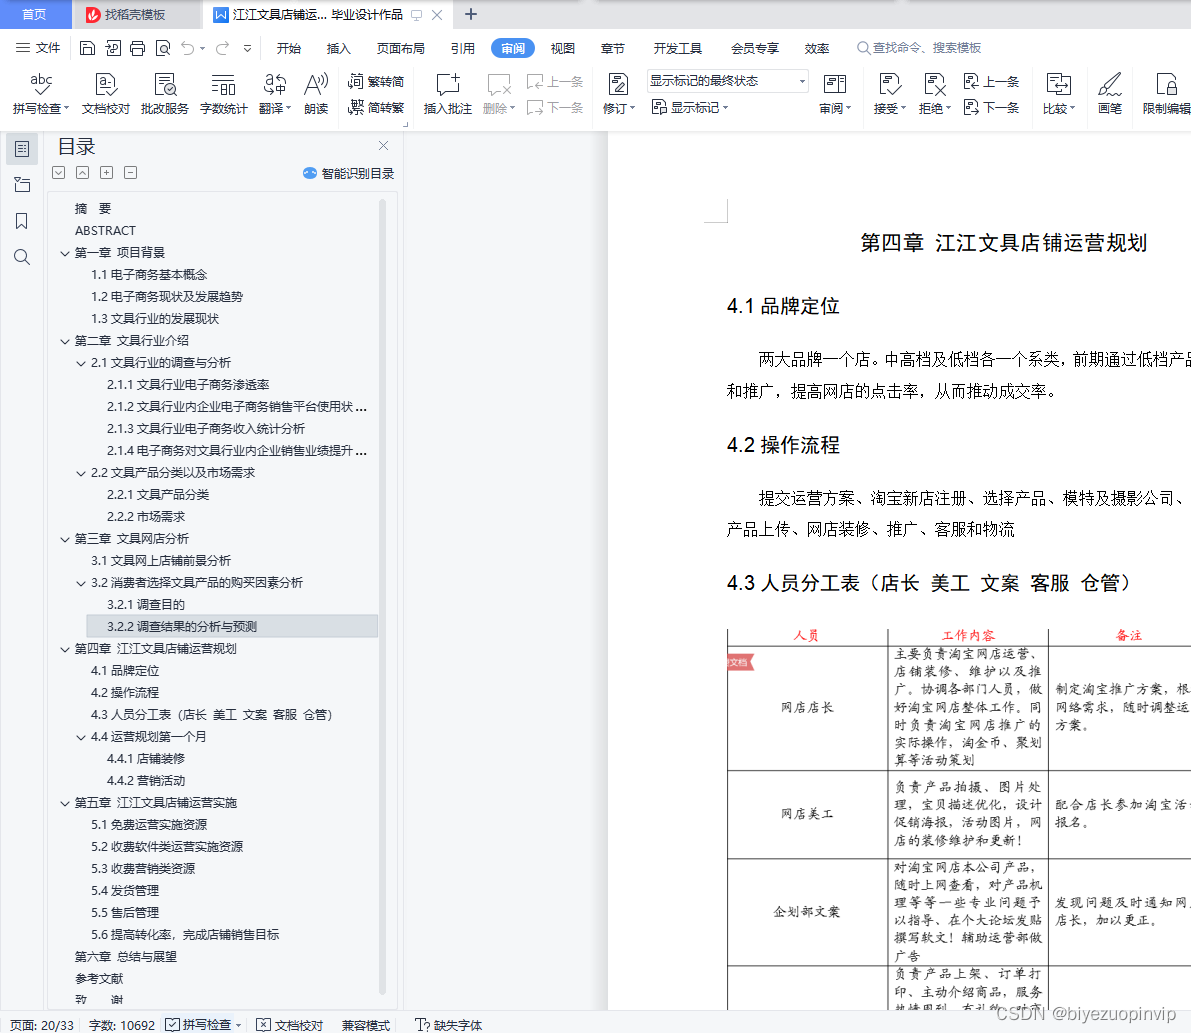Collapse 2.1 文具行业的调查与分析 node
The image size is (1191, 1033).
(x=81, y=363)
